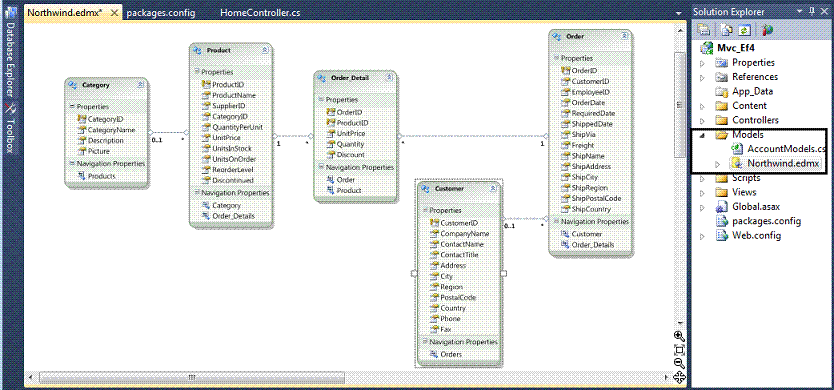Viewport: 834px width, 390px height.
Task: Select Web.config file
Action: (x=756, y=236)
